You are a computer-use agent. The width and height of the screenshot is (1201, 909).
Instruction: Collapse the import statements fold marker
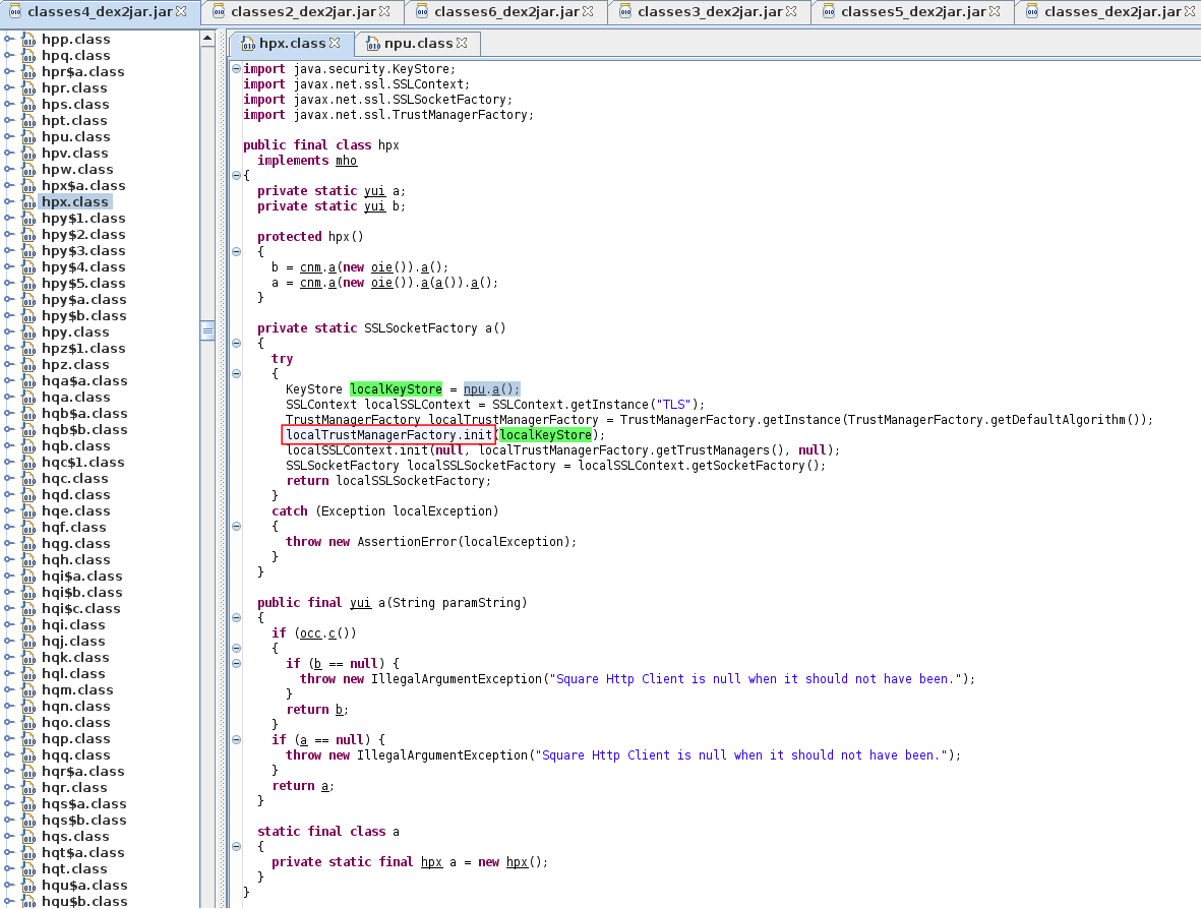(236, 69)
